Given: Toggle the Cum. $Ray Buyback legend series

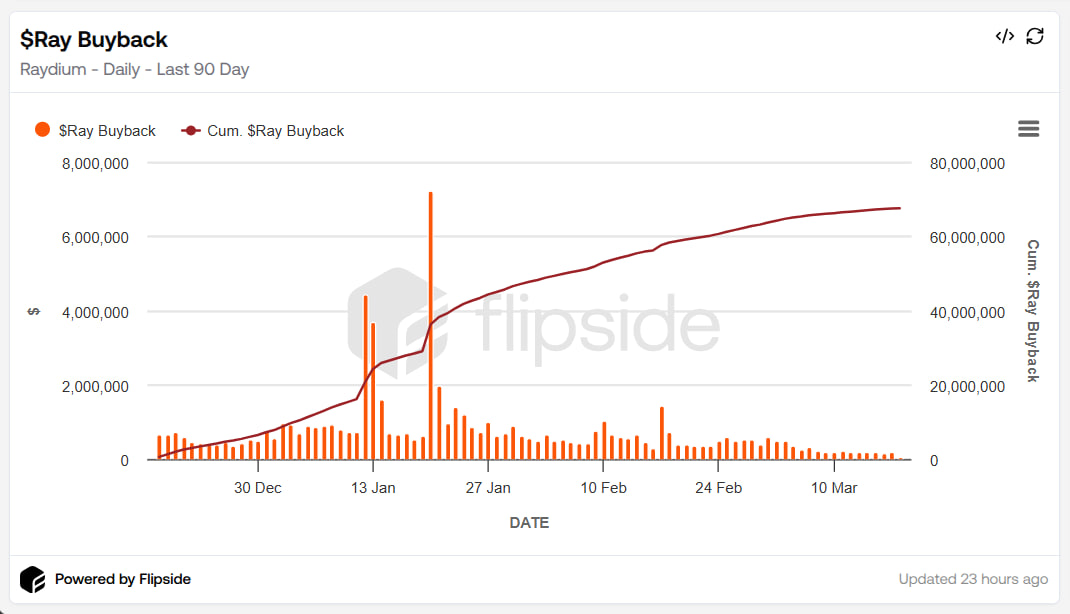Looking at the screenshot, I should [x=275, y=131].
